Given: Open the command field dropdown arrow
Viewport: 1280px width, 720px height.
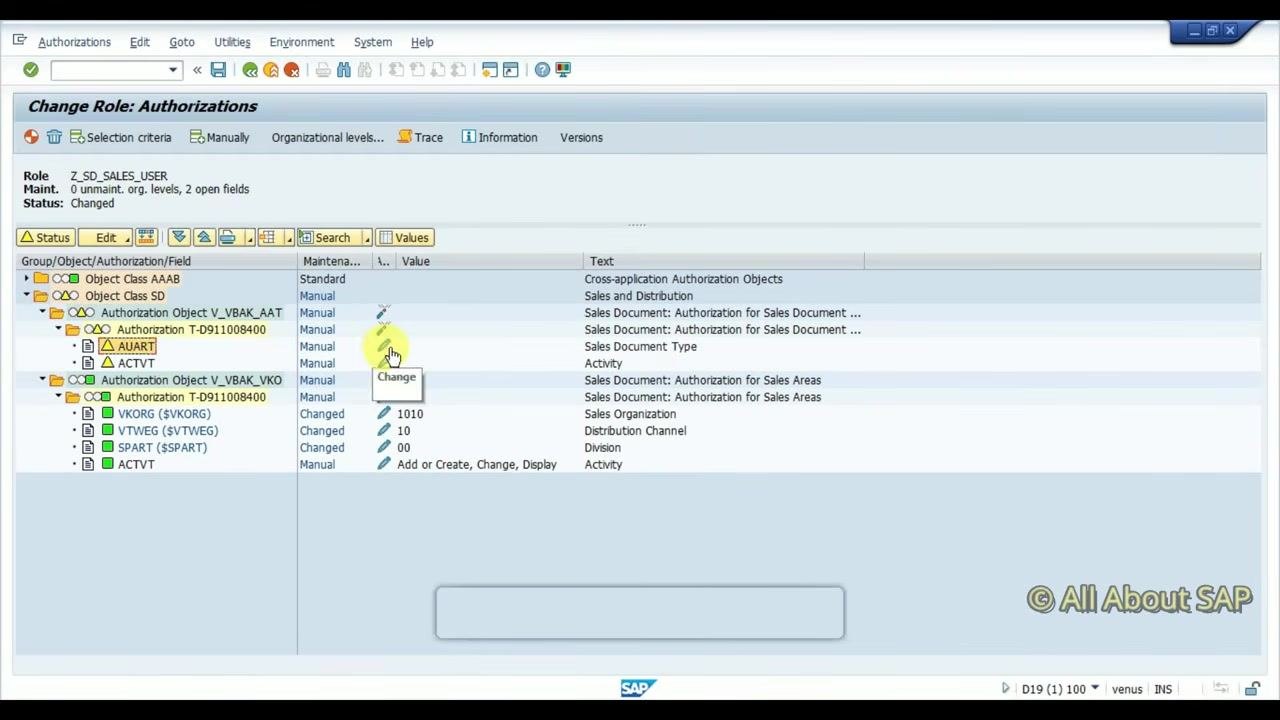Looking at the screenshot, I should (x=173, y=70).
